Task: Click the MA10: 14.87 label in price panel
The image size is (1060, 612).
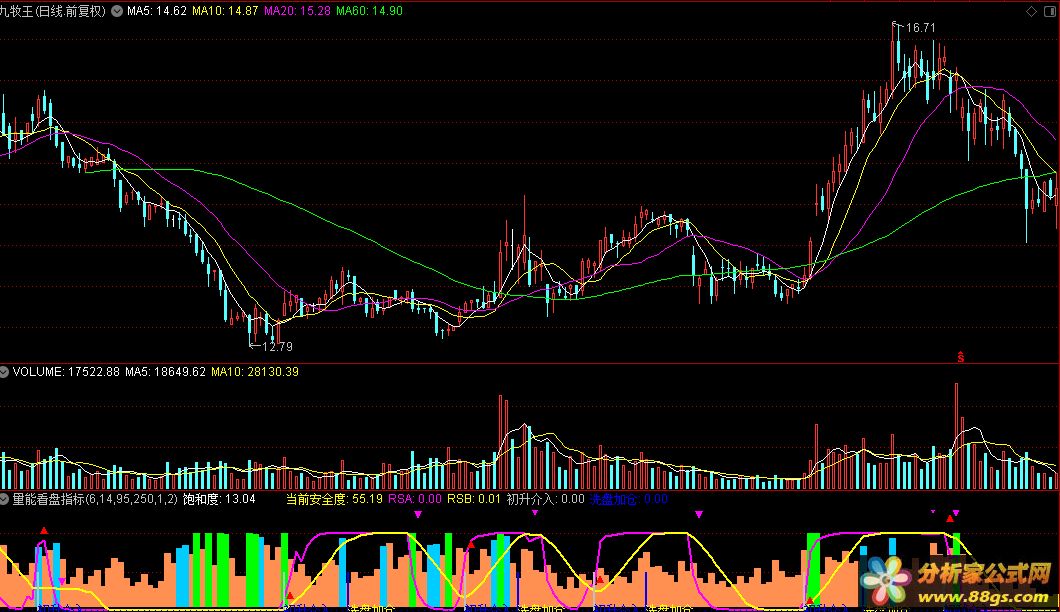Action: click(x=225, y=11)
